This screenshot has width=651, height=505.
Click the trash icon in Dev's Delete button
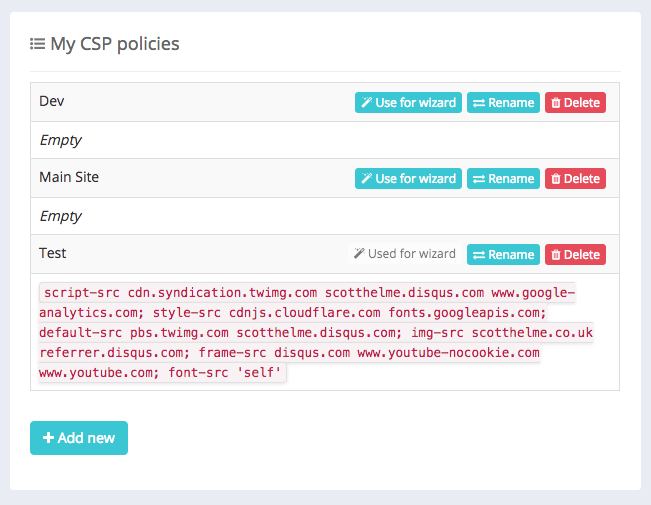pyautogui.click(x=556, y=103)
